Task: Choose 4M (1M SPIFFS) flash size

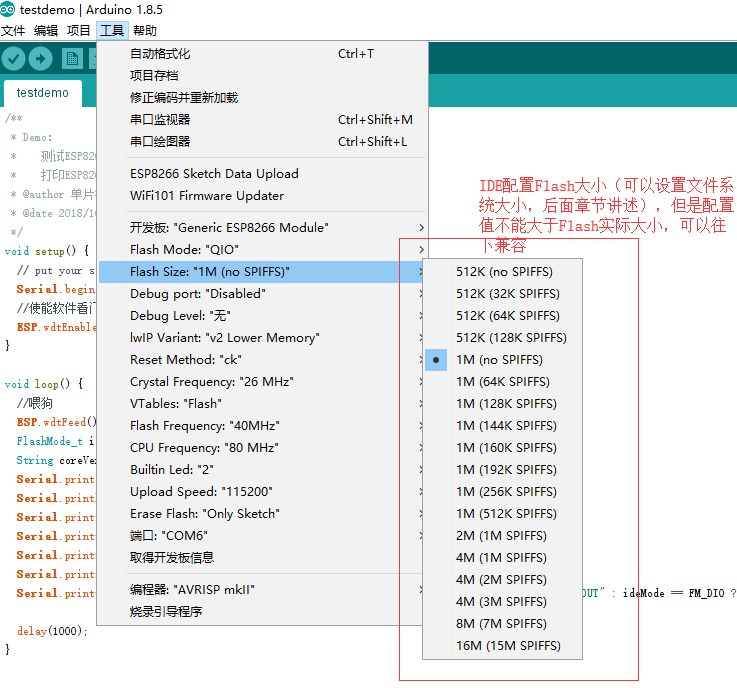Action: pyautogui.click(x=503, y=558)
